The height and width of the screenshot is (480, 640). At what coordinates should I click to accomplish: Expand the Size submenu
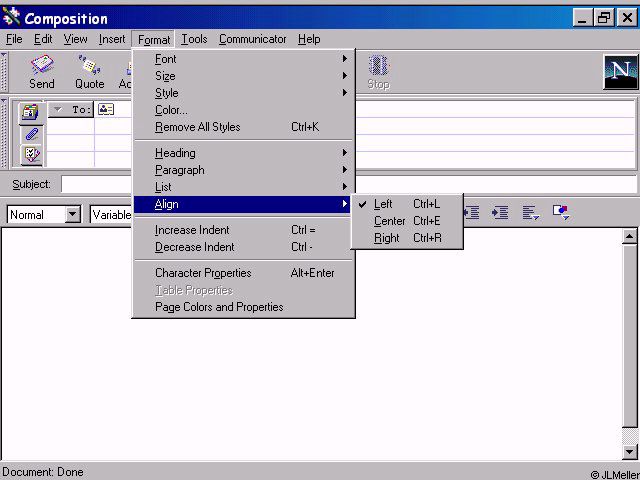(244, 76)
